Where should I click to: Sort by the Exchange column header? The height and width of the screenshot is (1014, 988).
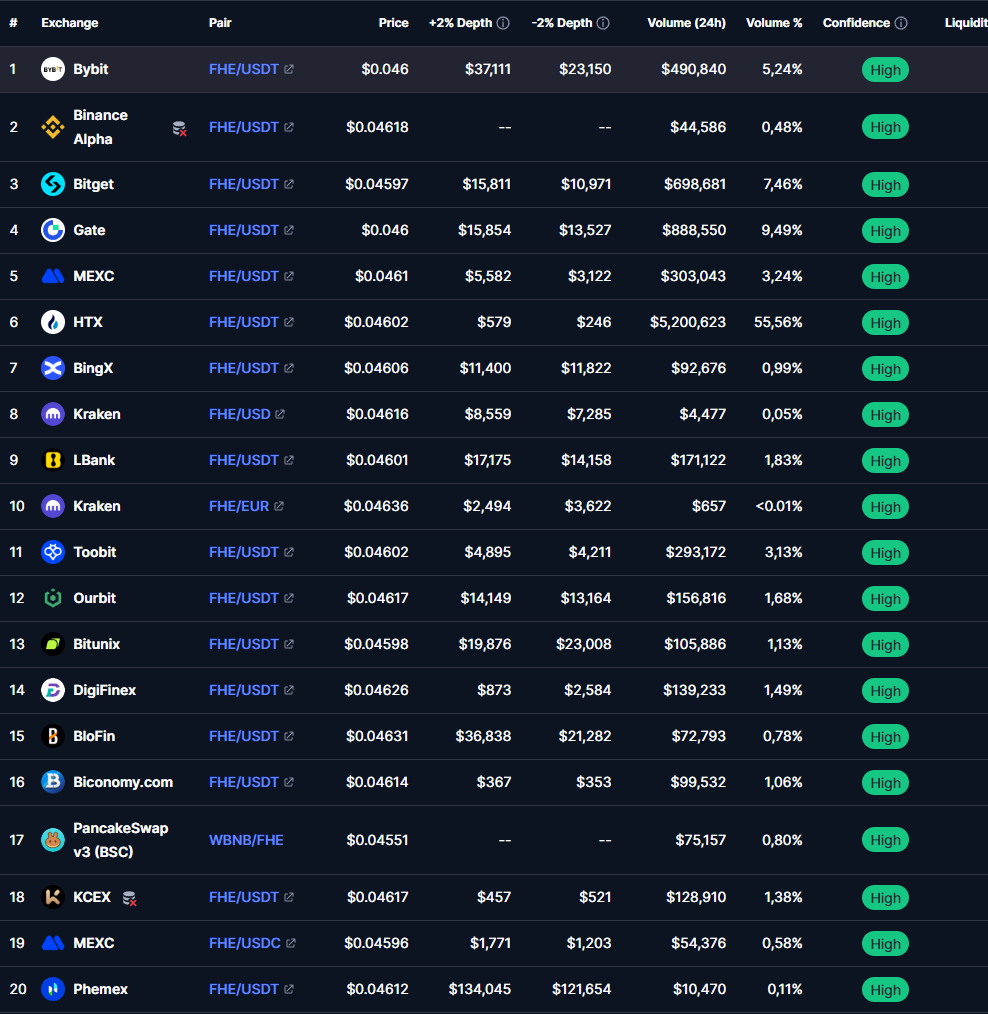pyautogui.click(x=69, y=23)
